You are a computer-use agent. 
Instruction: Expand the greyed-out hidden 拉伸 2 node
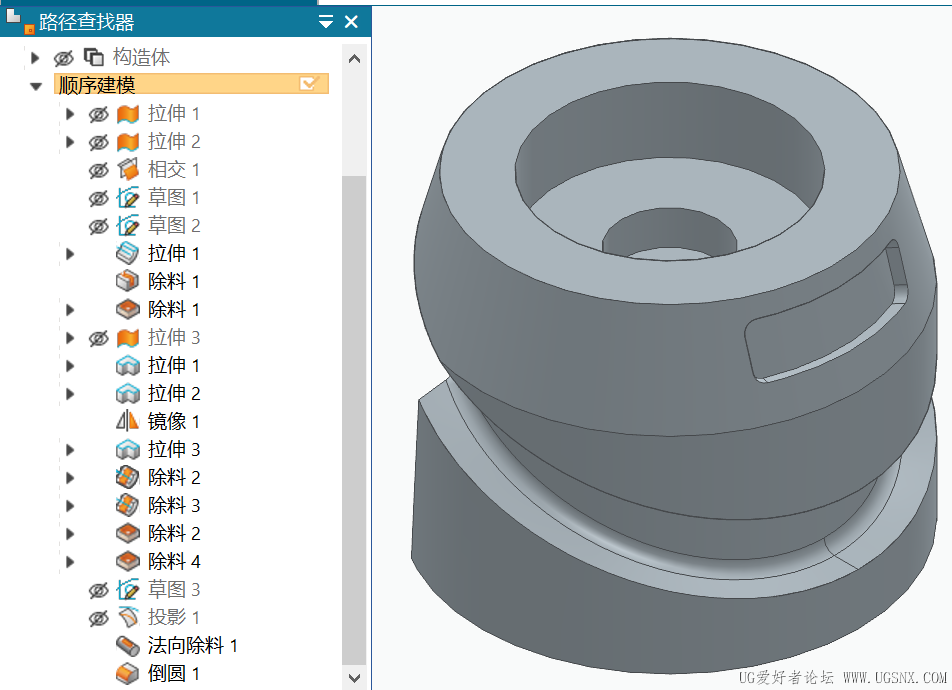70,142
